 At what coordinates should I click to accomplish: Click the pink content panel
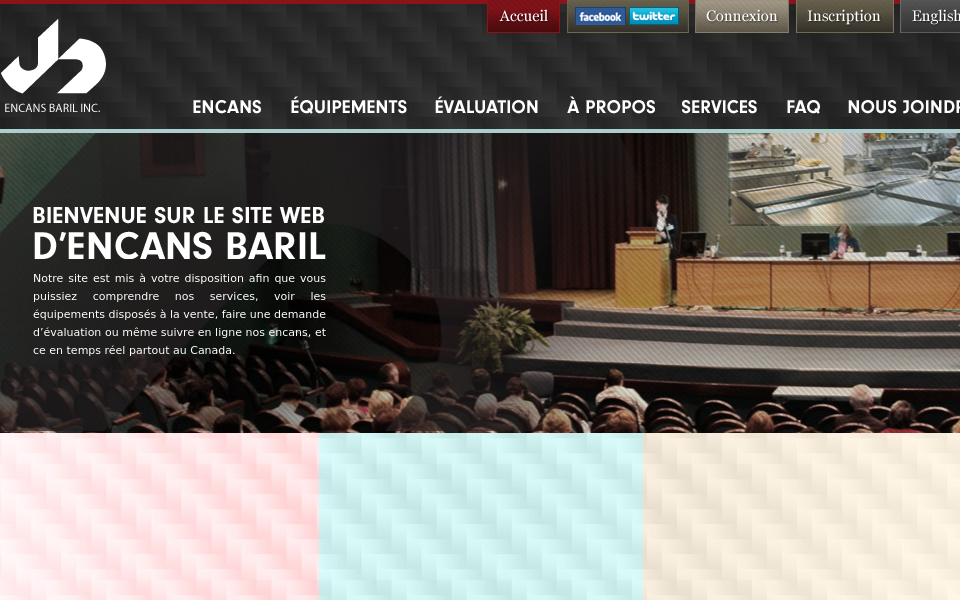(x=160, y=516)
